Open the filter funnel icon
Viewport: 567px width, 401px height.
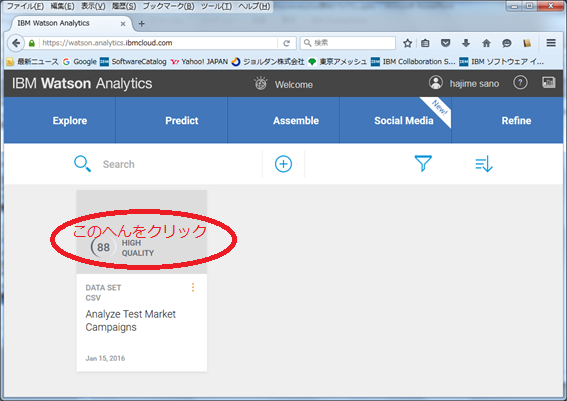pos(423,163)
